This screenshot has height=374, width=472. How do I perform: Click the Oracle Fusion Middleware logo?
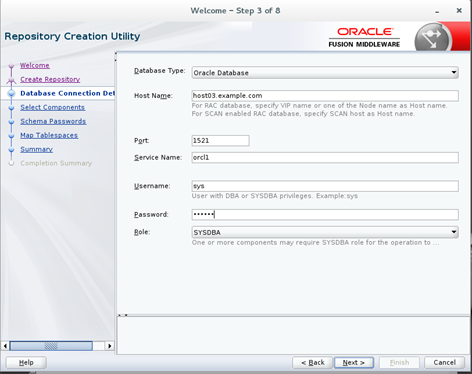point(364,37)
